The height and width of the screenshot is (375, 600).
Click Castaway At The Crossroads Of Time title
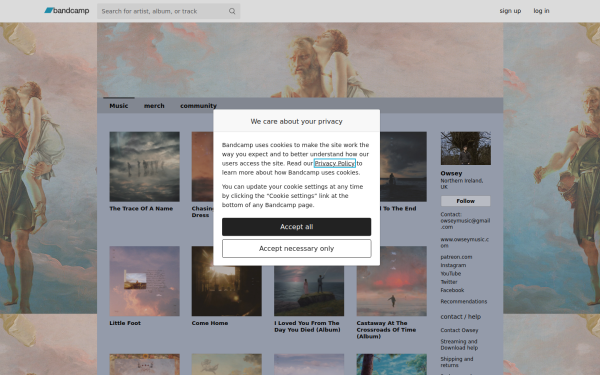(x=386, y=329)
